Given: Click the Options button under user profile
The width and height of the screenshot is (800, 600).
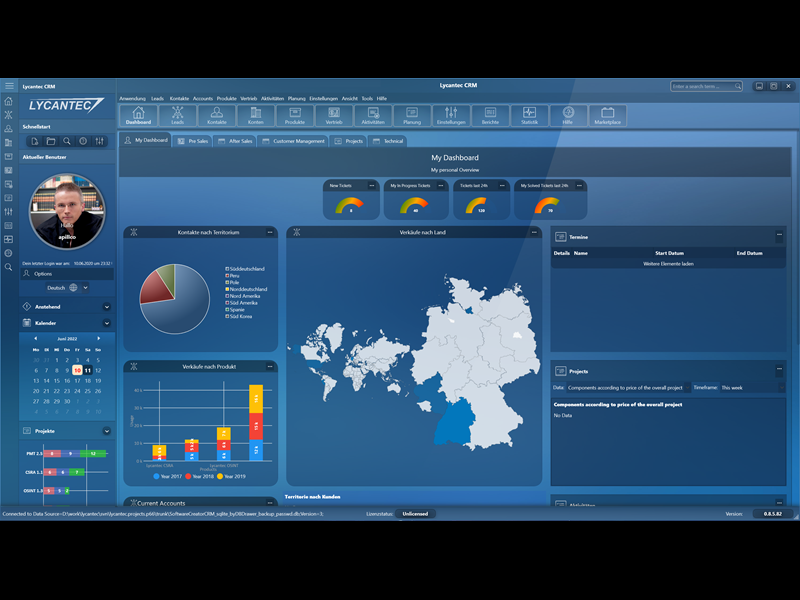Looking at the screenshot, I should [67, 274].
